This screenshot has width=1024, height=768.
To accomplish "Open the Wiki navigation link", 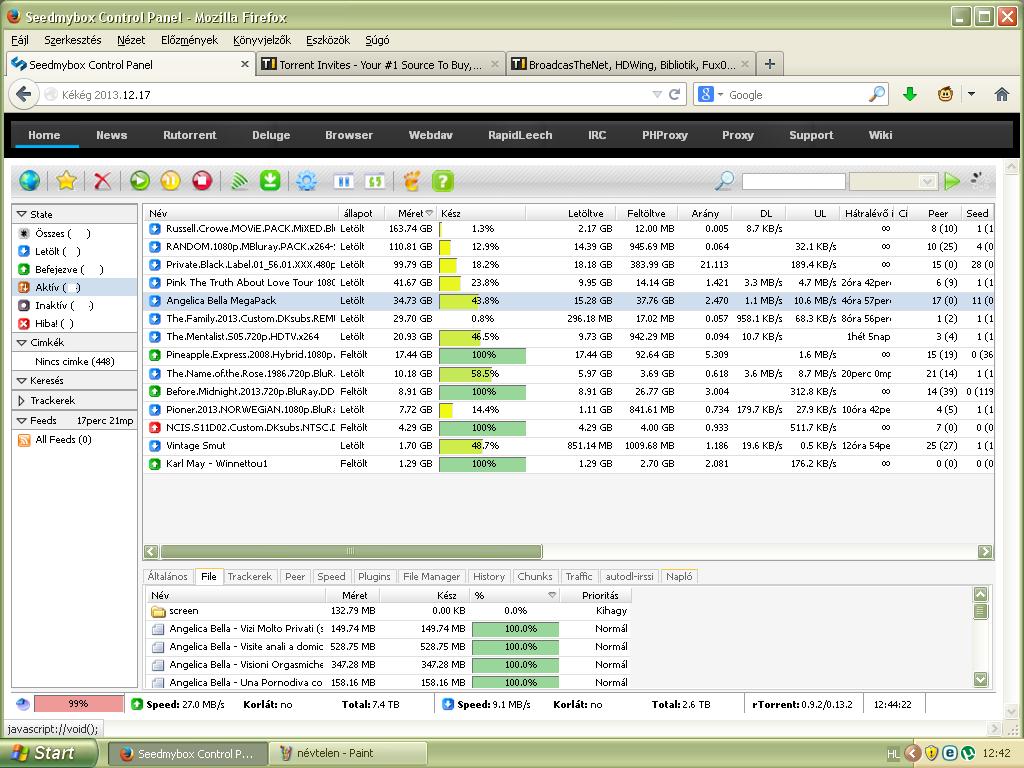I will pyautogui.click(x=880, y=135).
